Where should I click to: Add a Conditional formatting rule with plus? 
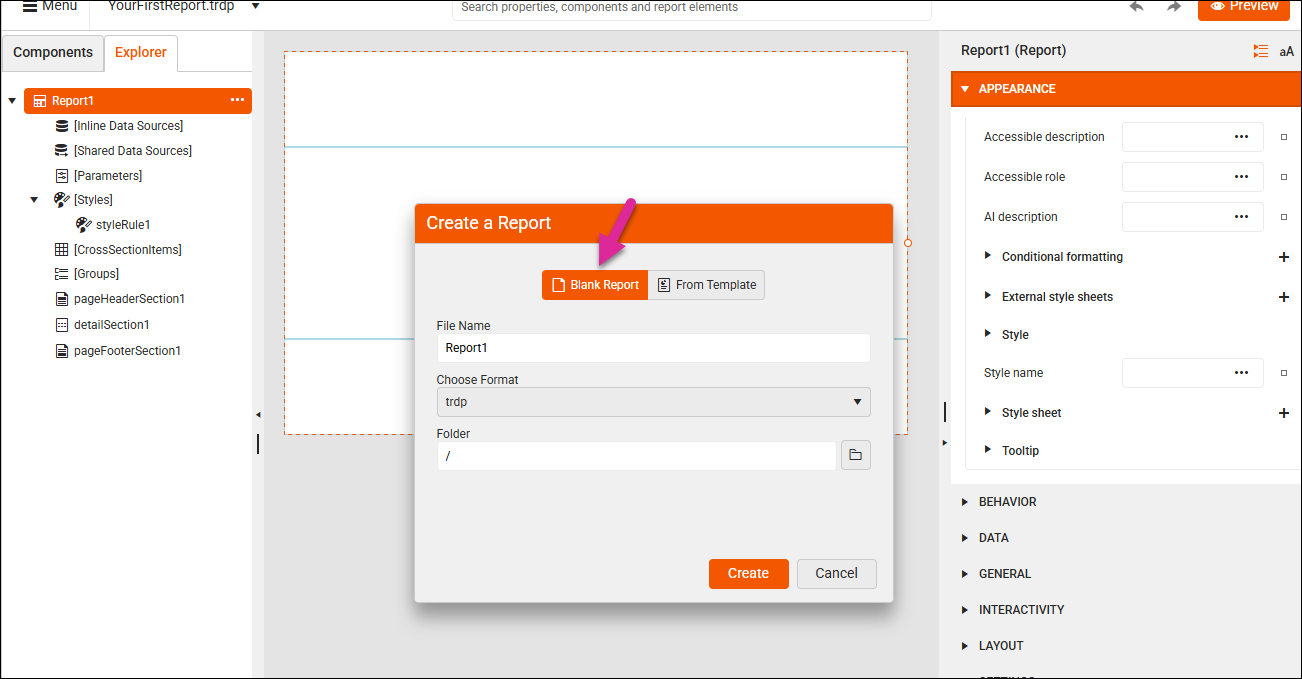pyautogui.click(x=1284, y=257)
